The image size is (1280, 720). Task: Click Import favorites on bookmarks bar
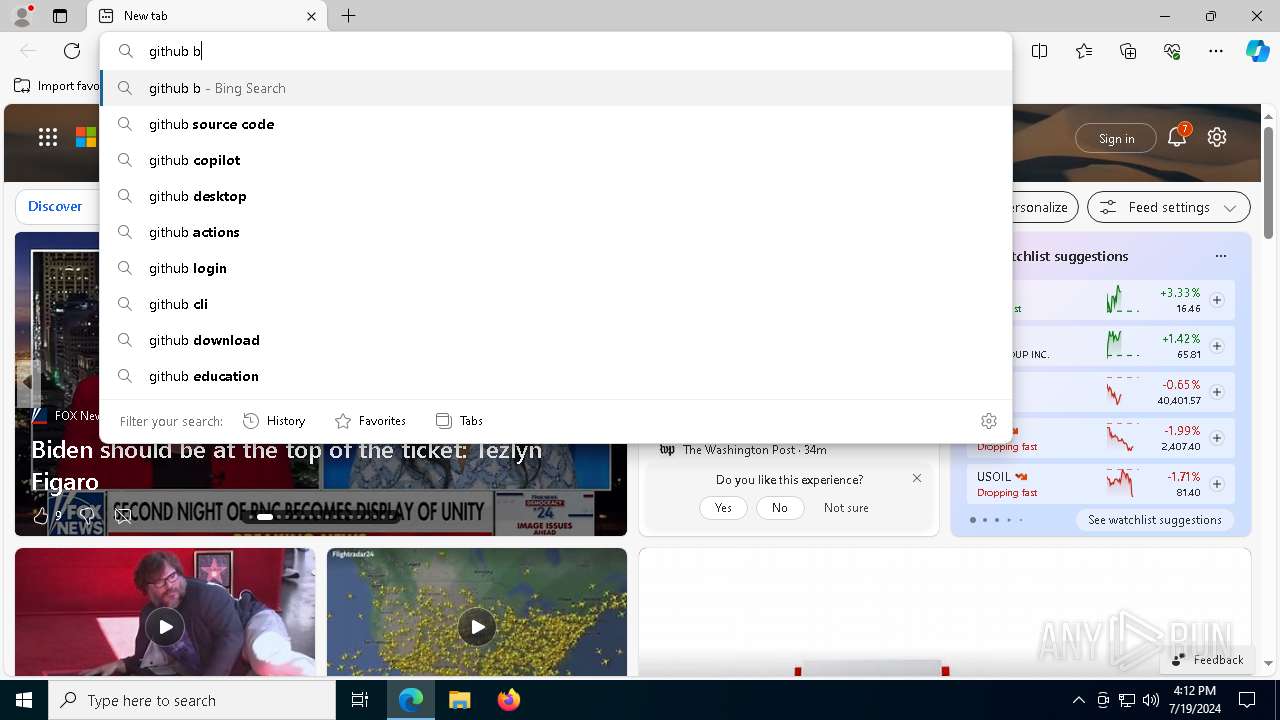(57, 86)
